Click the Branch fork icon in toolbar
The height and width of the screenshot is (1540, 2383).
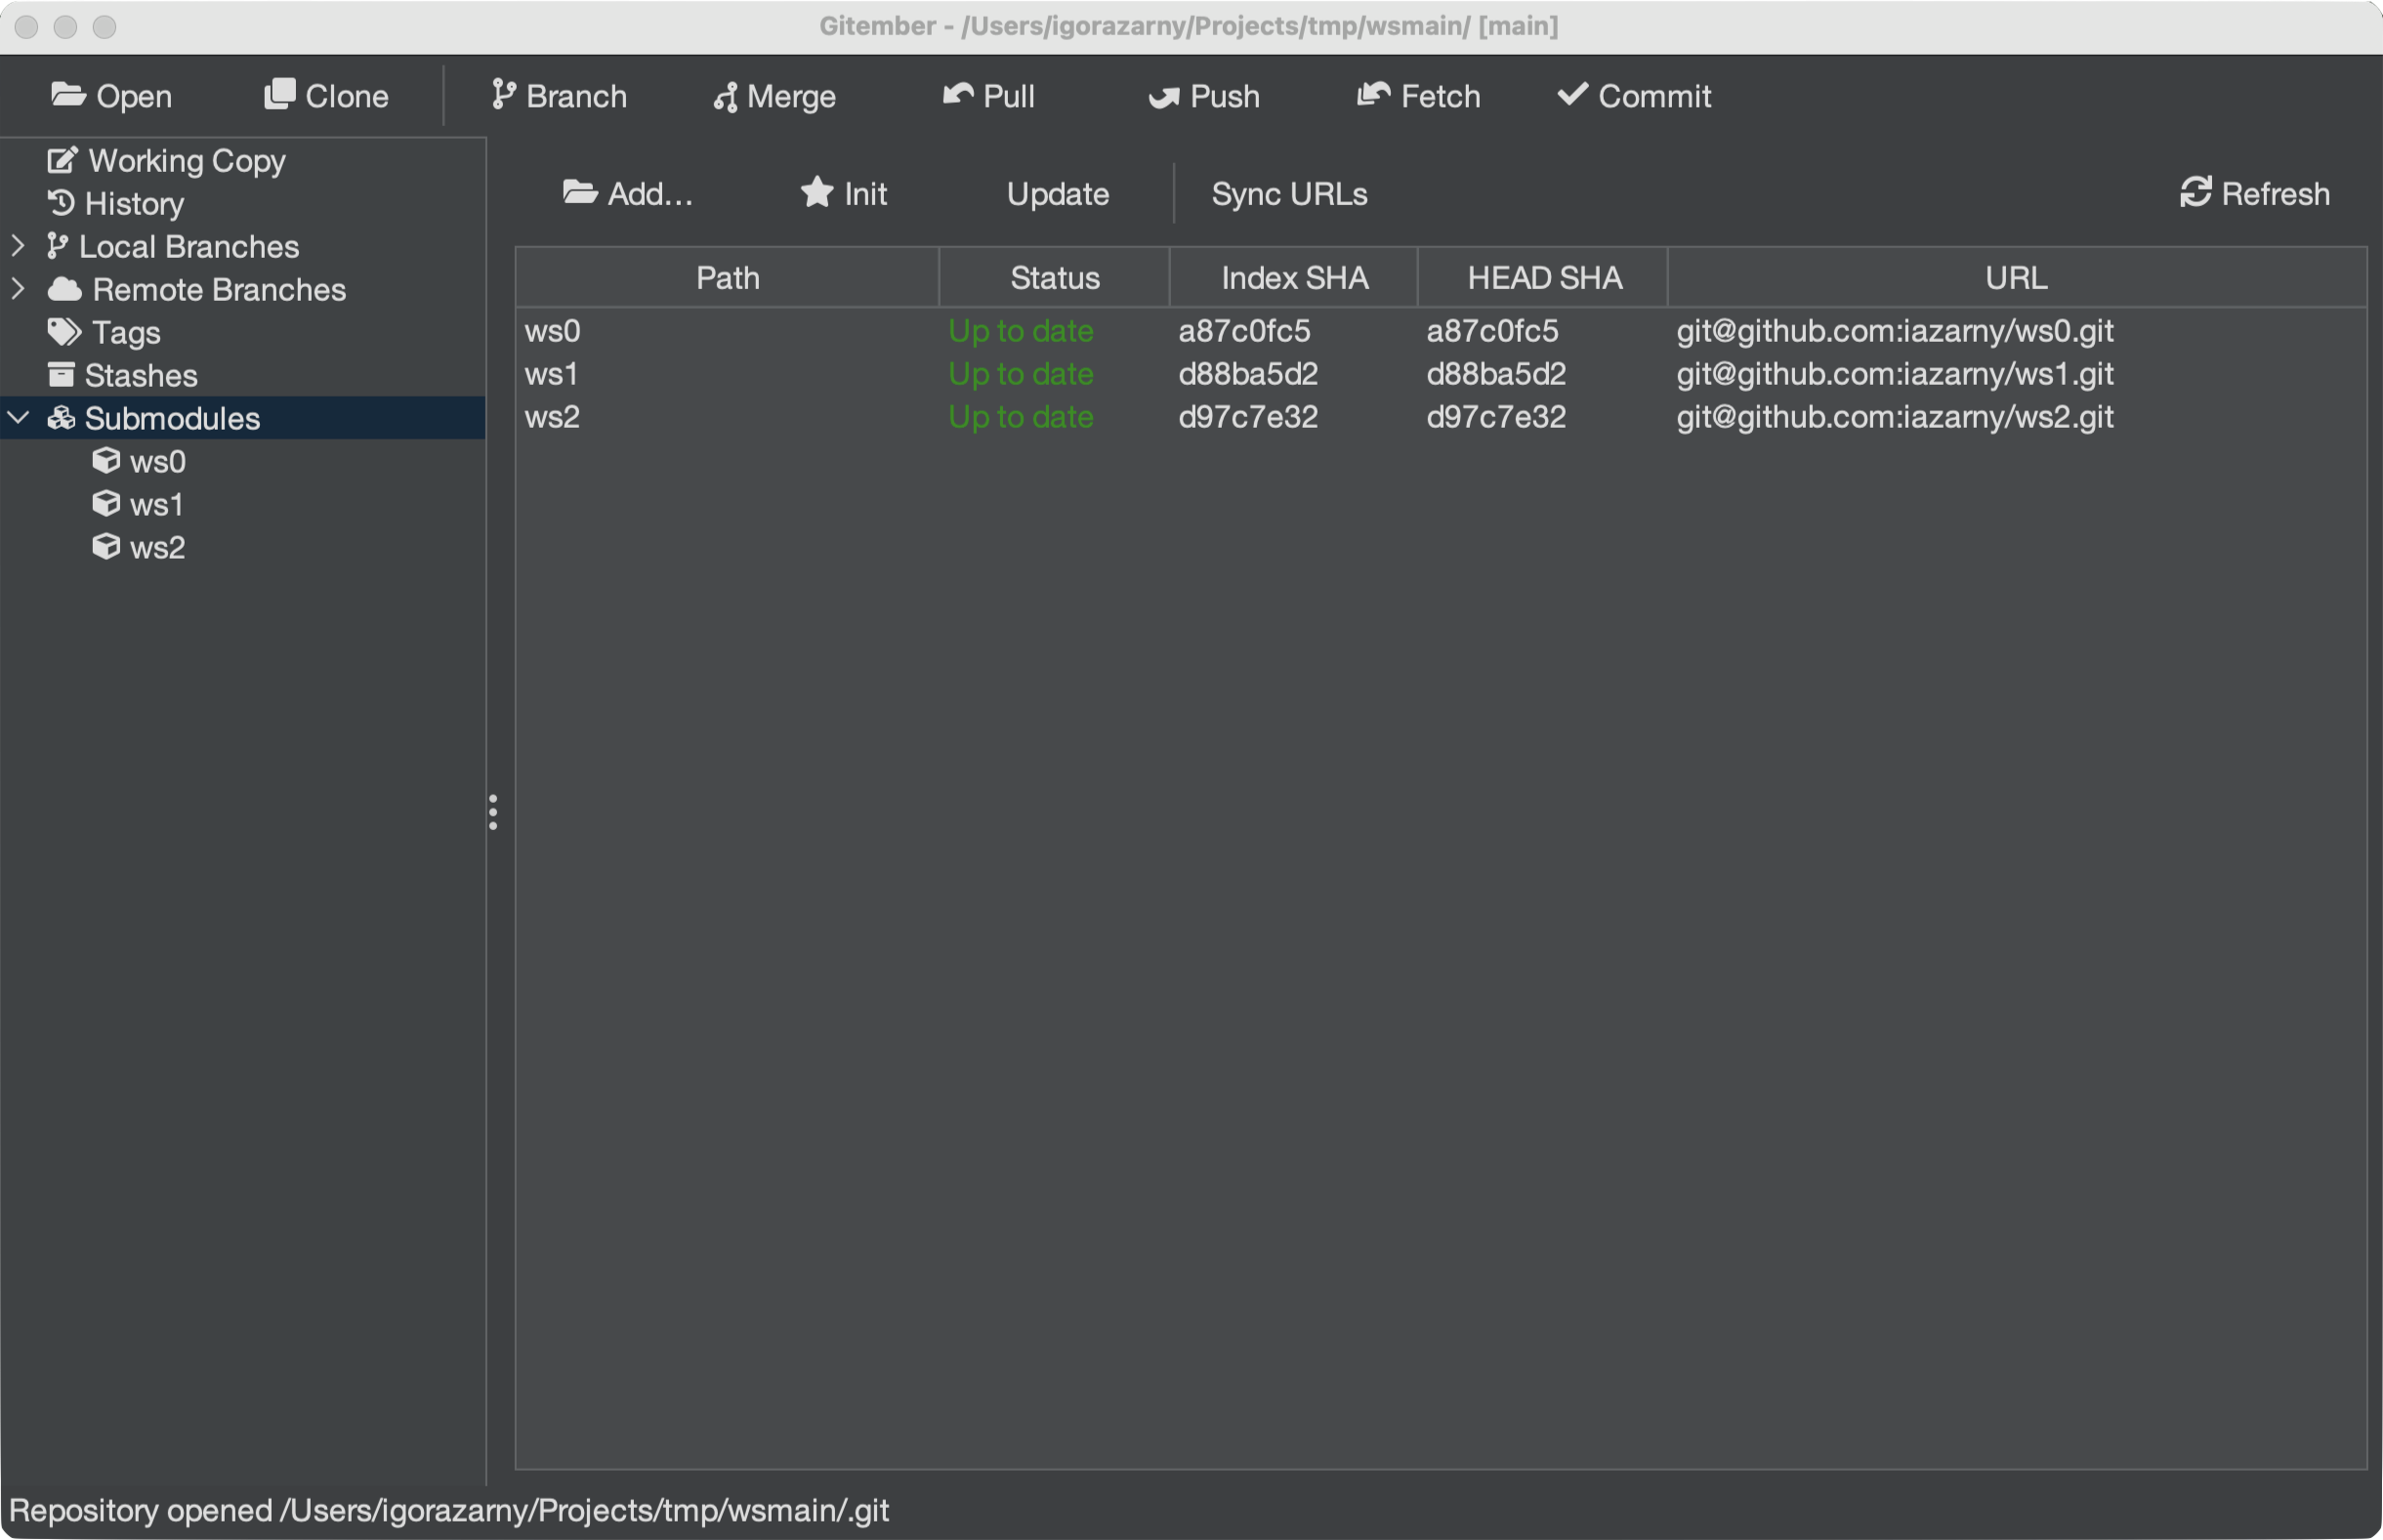[503, 95]
